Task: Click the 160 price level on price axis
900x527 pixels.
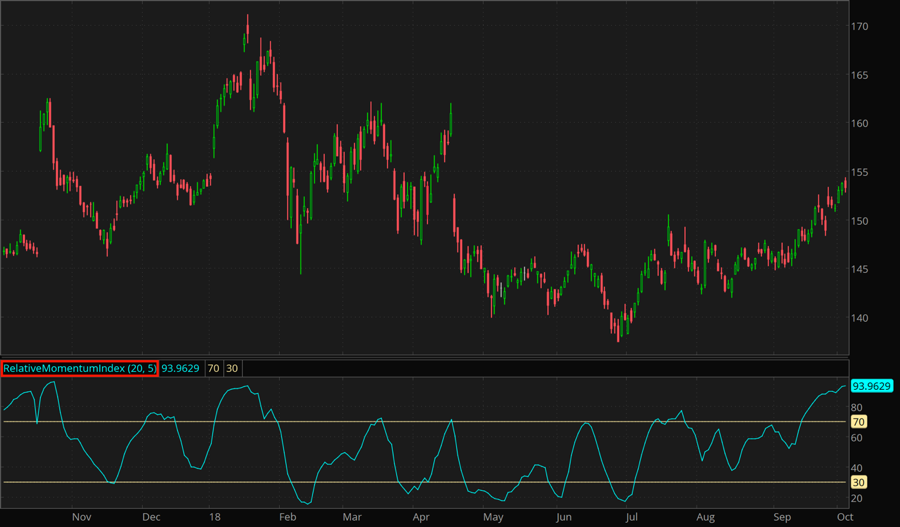Action: 860,124
